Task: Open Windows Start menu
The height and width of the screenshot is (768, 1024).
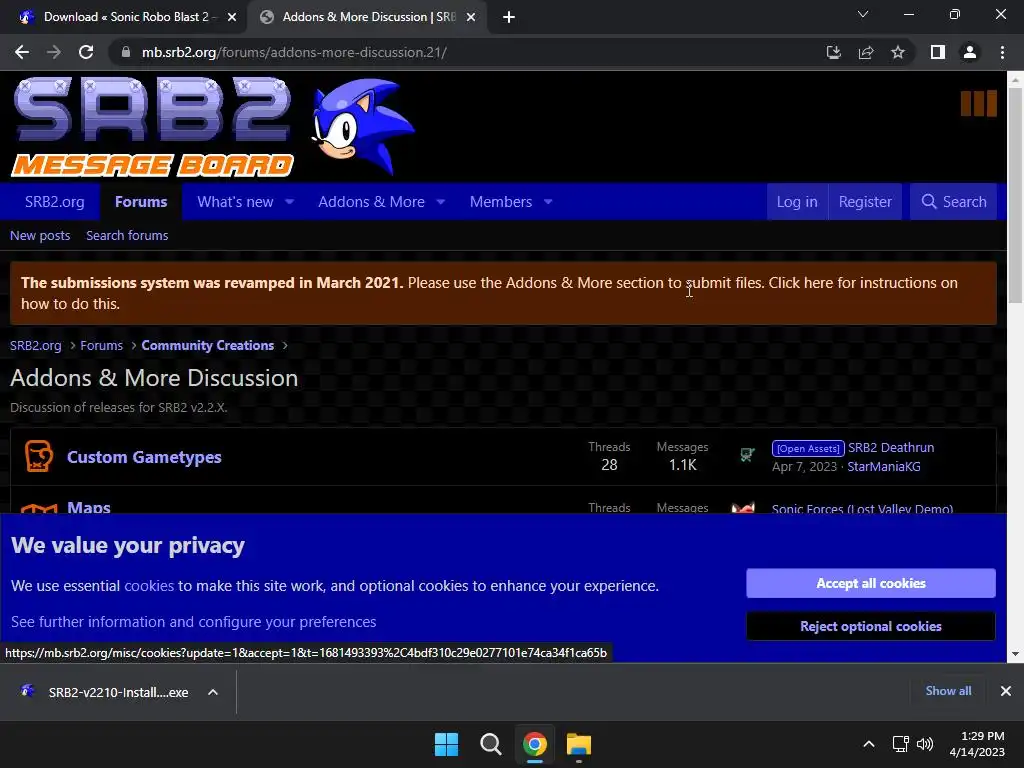Action: 447,744
